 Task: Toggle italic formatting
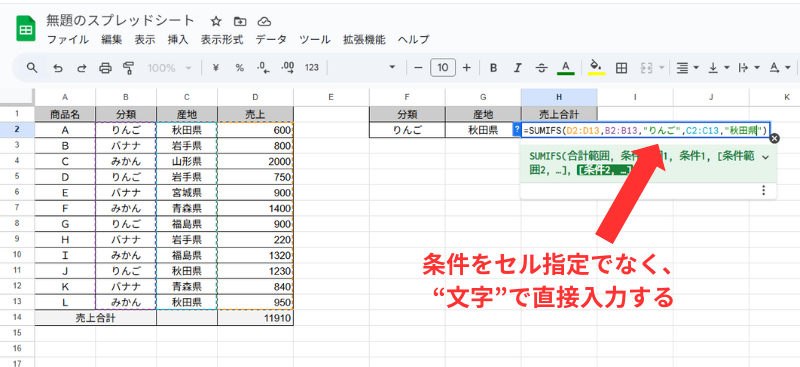click(x=518, y=67)
